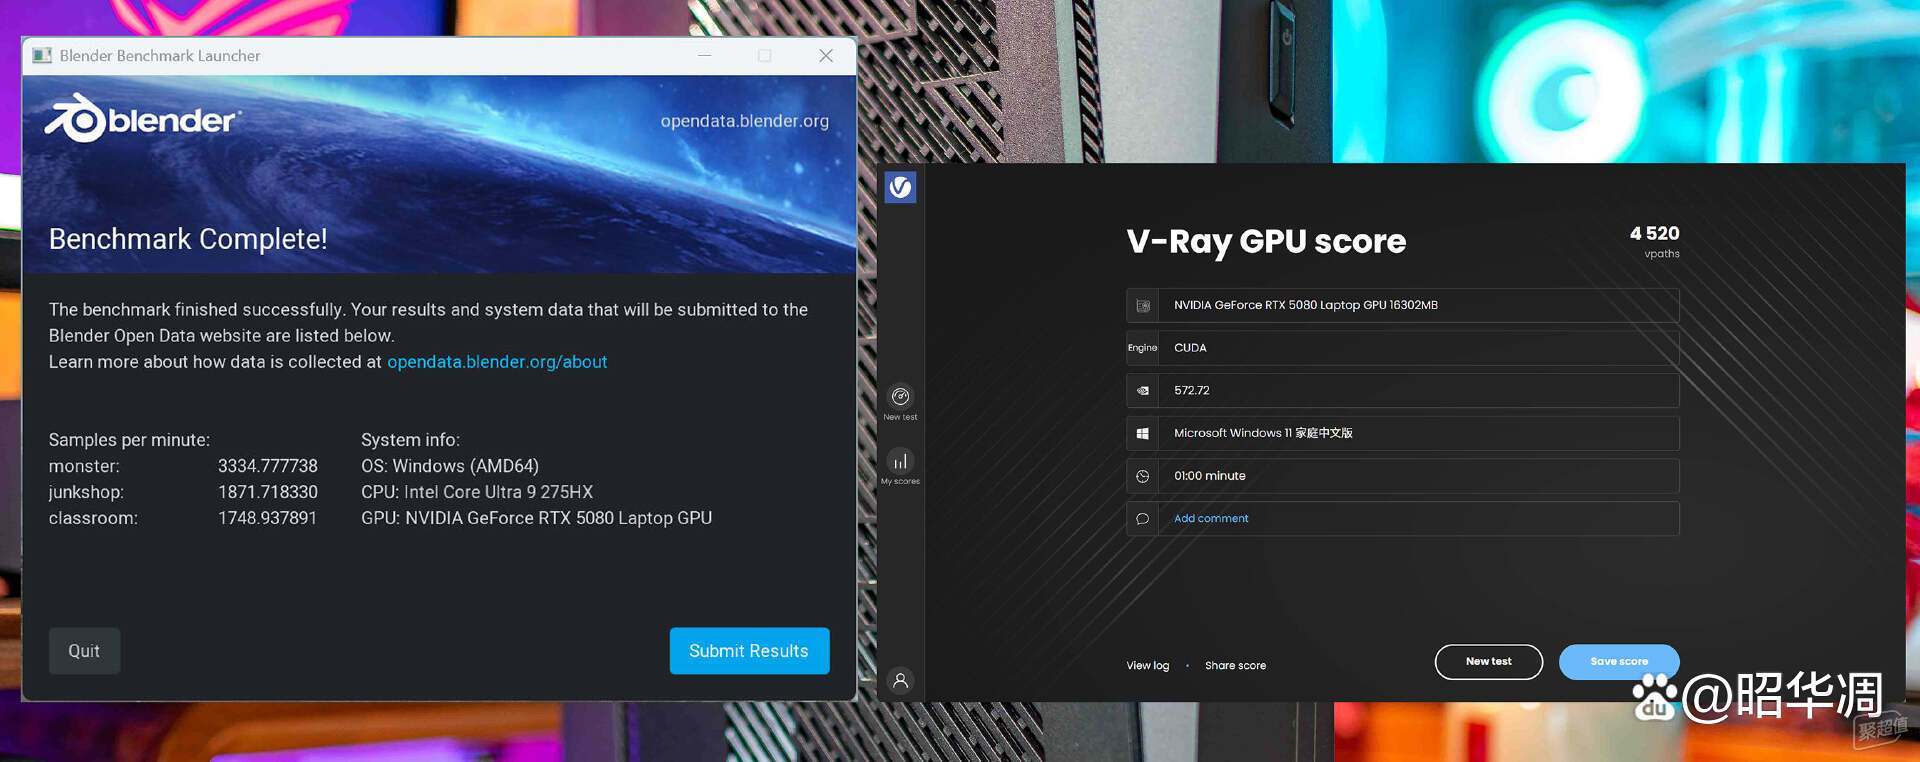This screenshot has width=1920, height=762.
Task: Click the clock icon beside 01:00 minute
Action: pos(1143,477)
